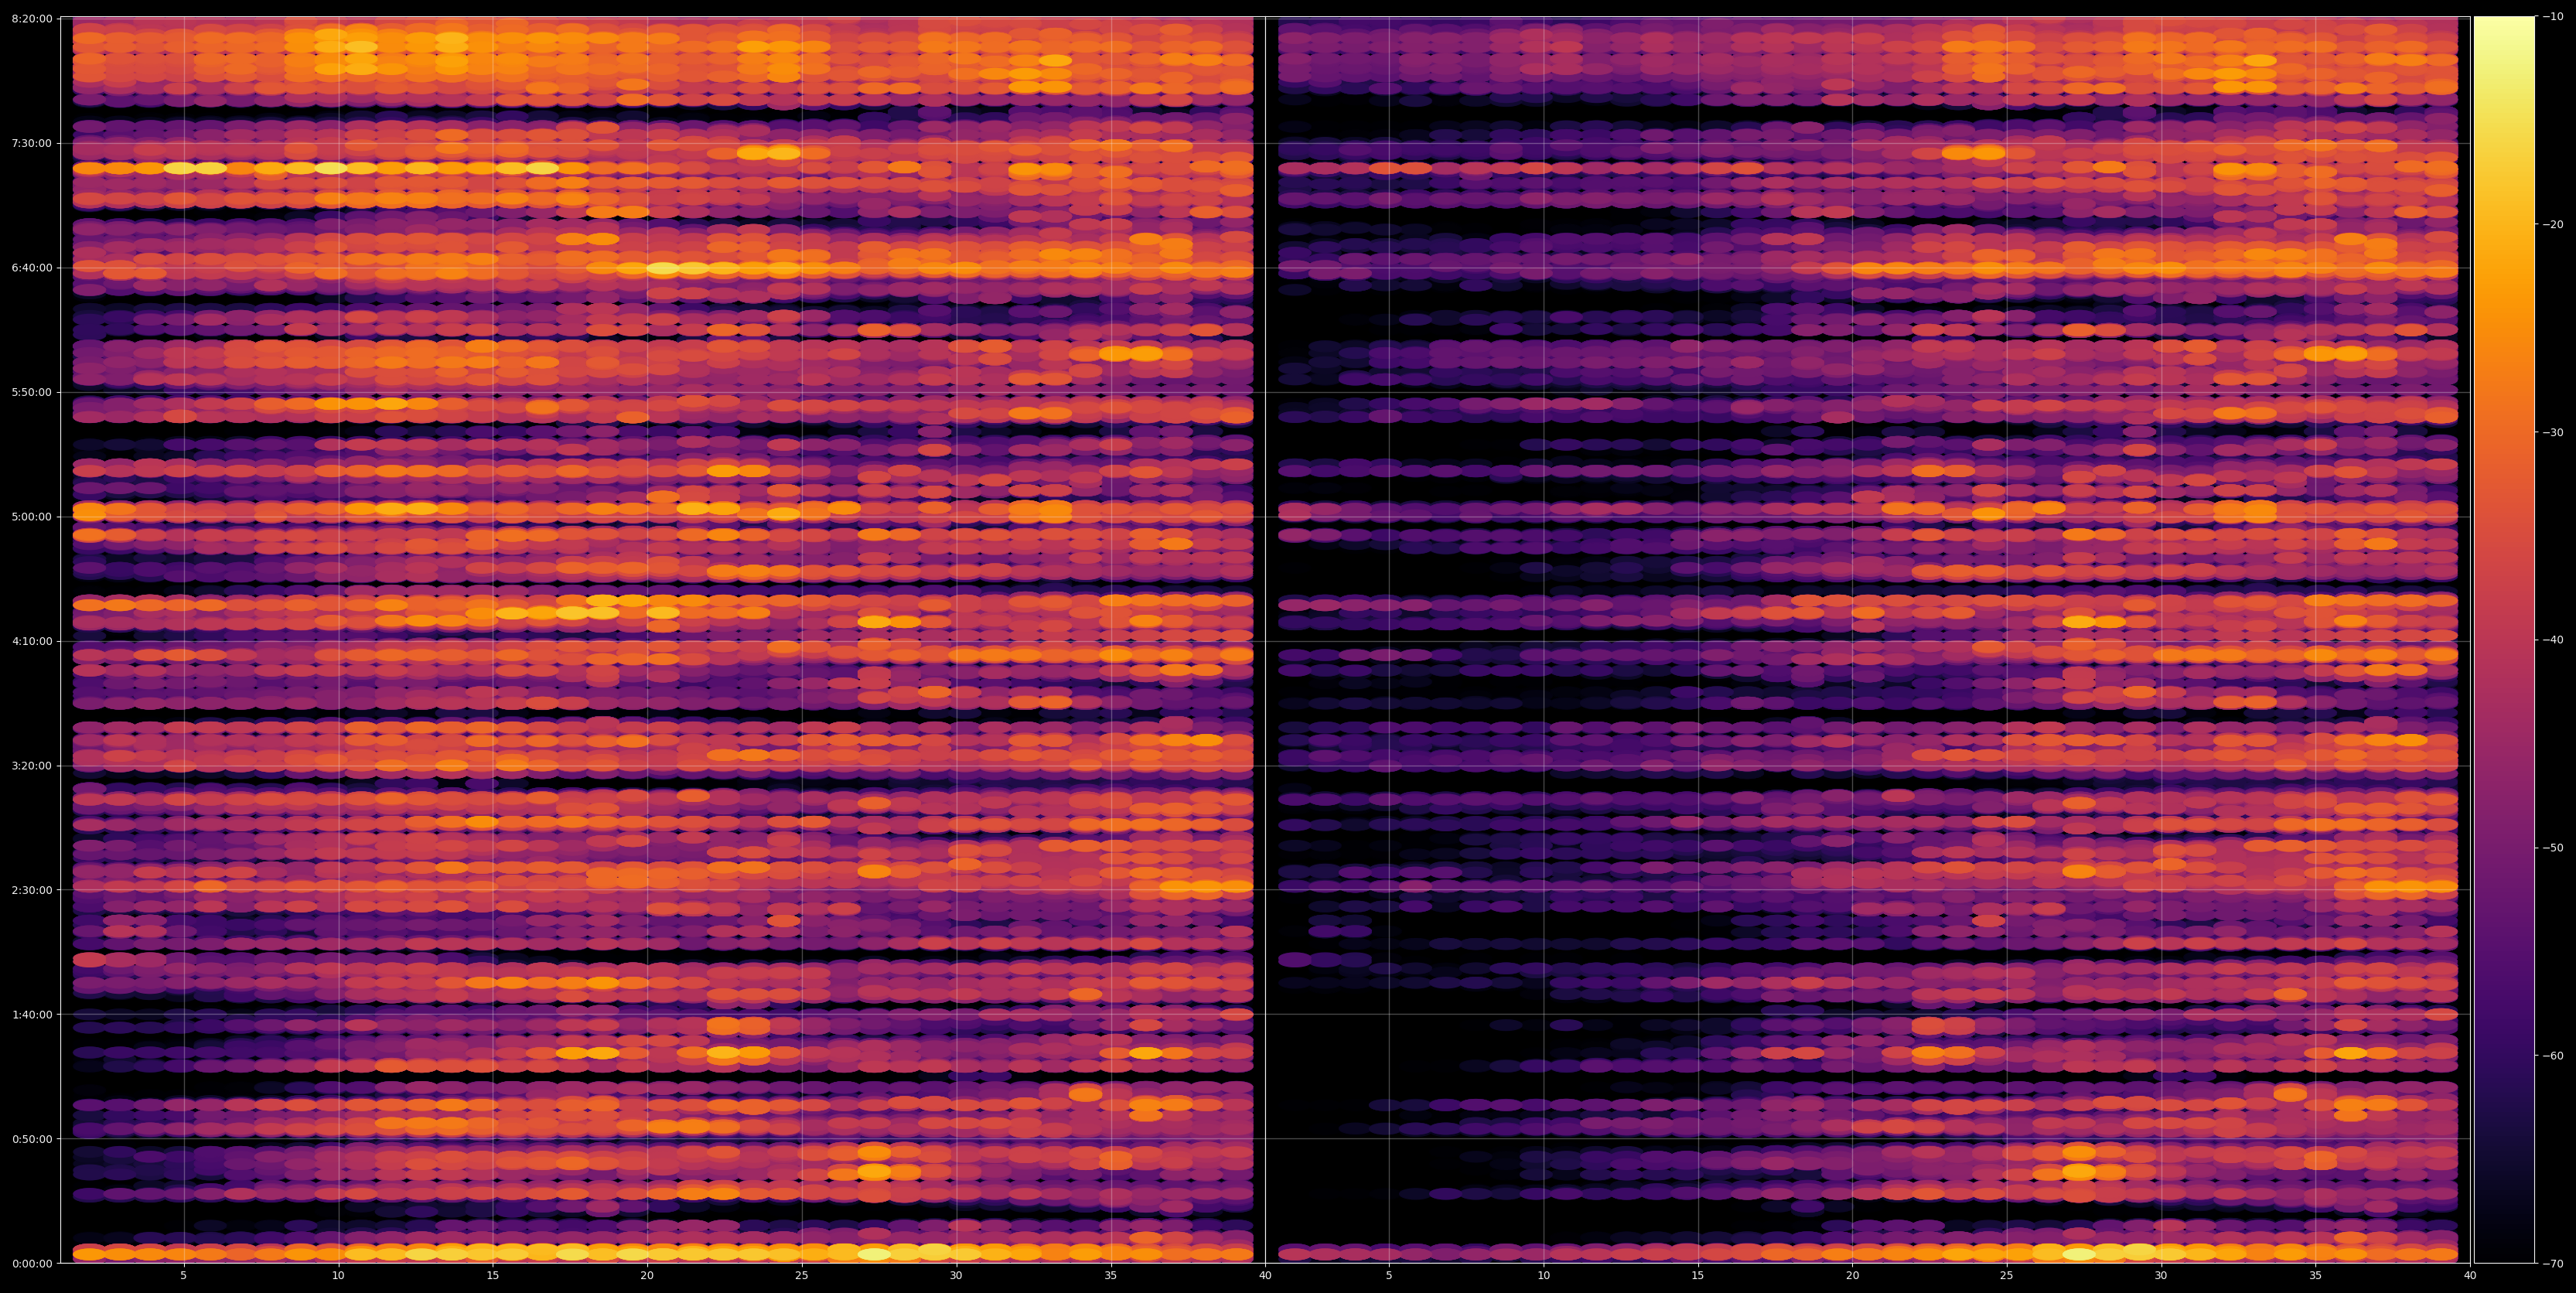
Task: Select the −20 colorbar tick label
Action: [x=2552, y=225]
